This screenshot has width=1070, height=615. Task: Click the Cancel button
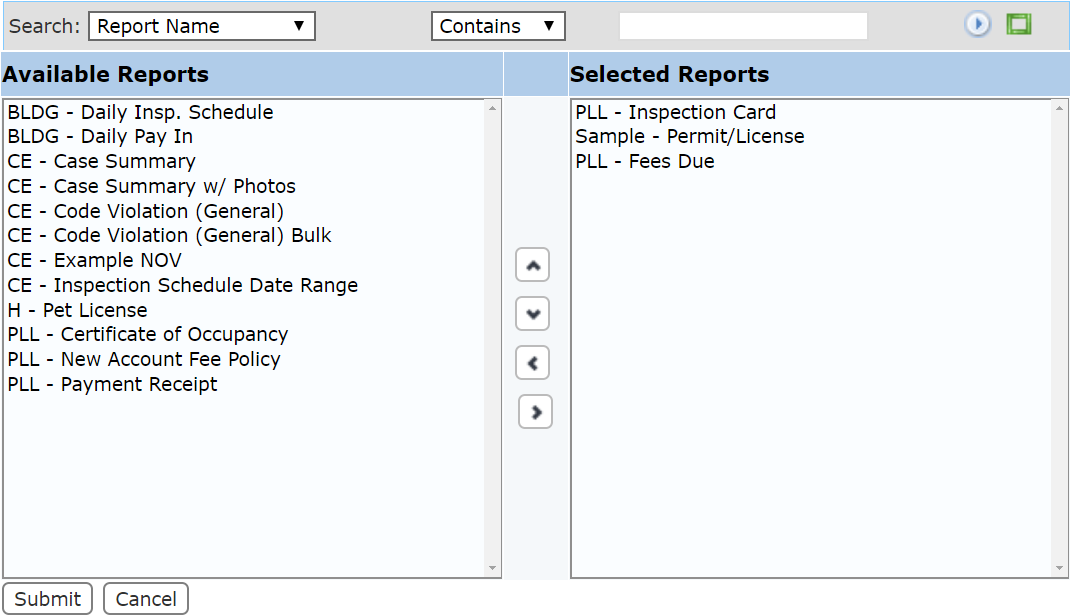tap(146, 599)
